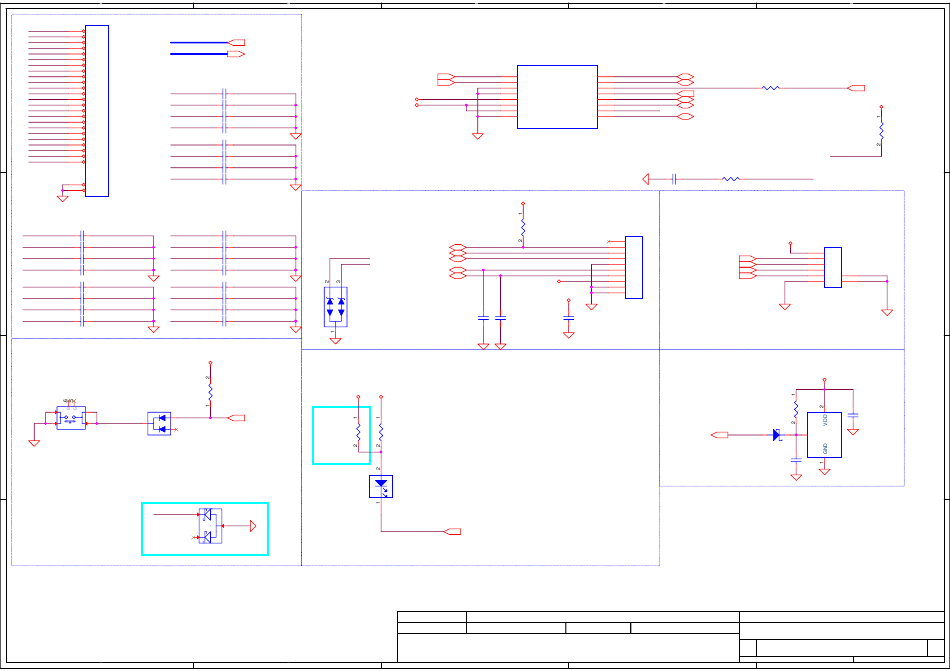
Task: Click the VDD pin label inside the regulator block
Action: coord(825,420)
